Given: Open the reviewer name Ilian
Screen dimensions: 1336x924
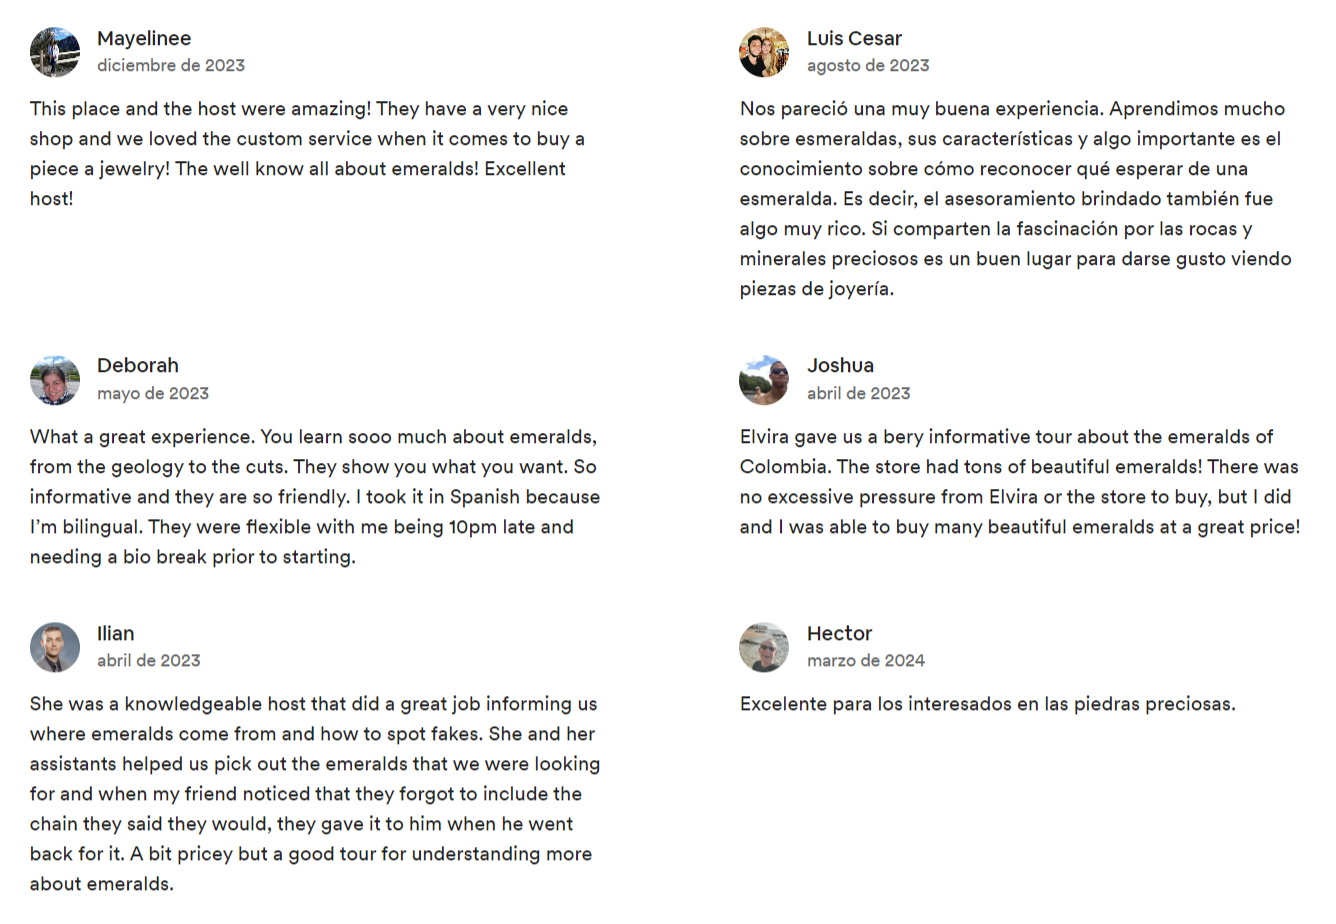Looking at the screenshot, I should point(115,633).
